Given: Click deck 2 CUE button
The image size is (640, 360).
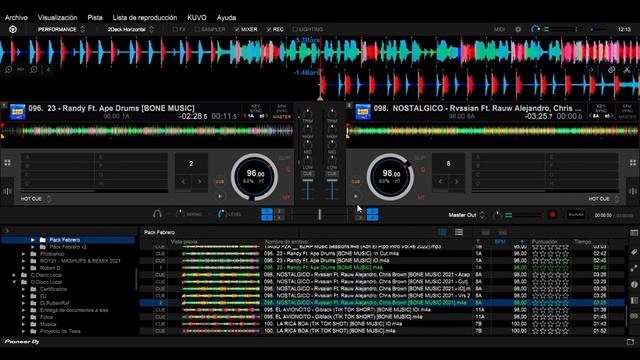Looking at the screenshot, I should 356,182.
